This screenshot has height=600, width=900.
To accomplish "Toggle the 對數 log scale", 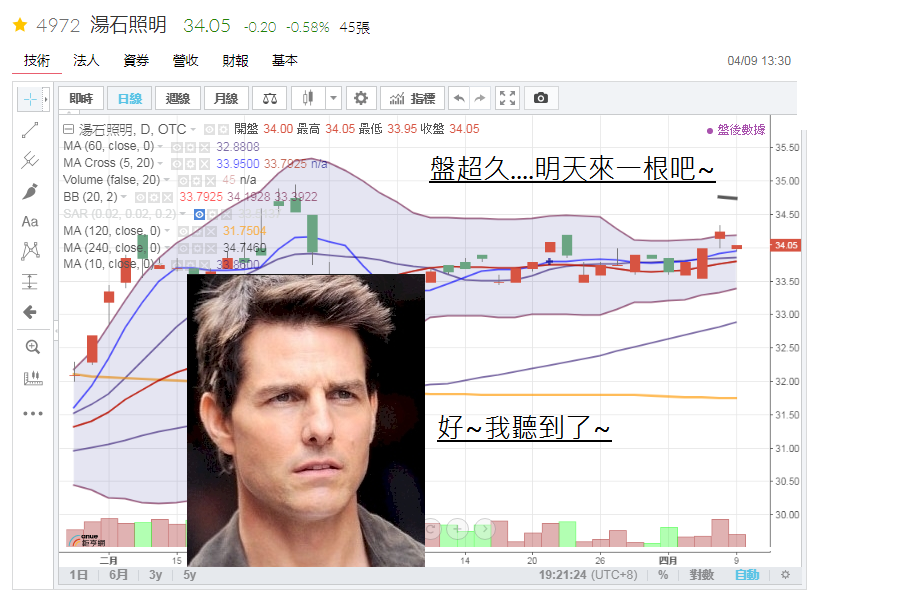I will point(701,575).
